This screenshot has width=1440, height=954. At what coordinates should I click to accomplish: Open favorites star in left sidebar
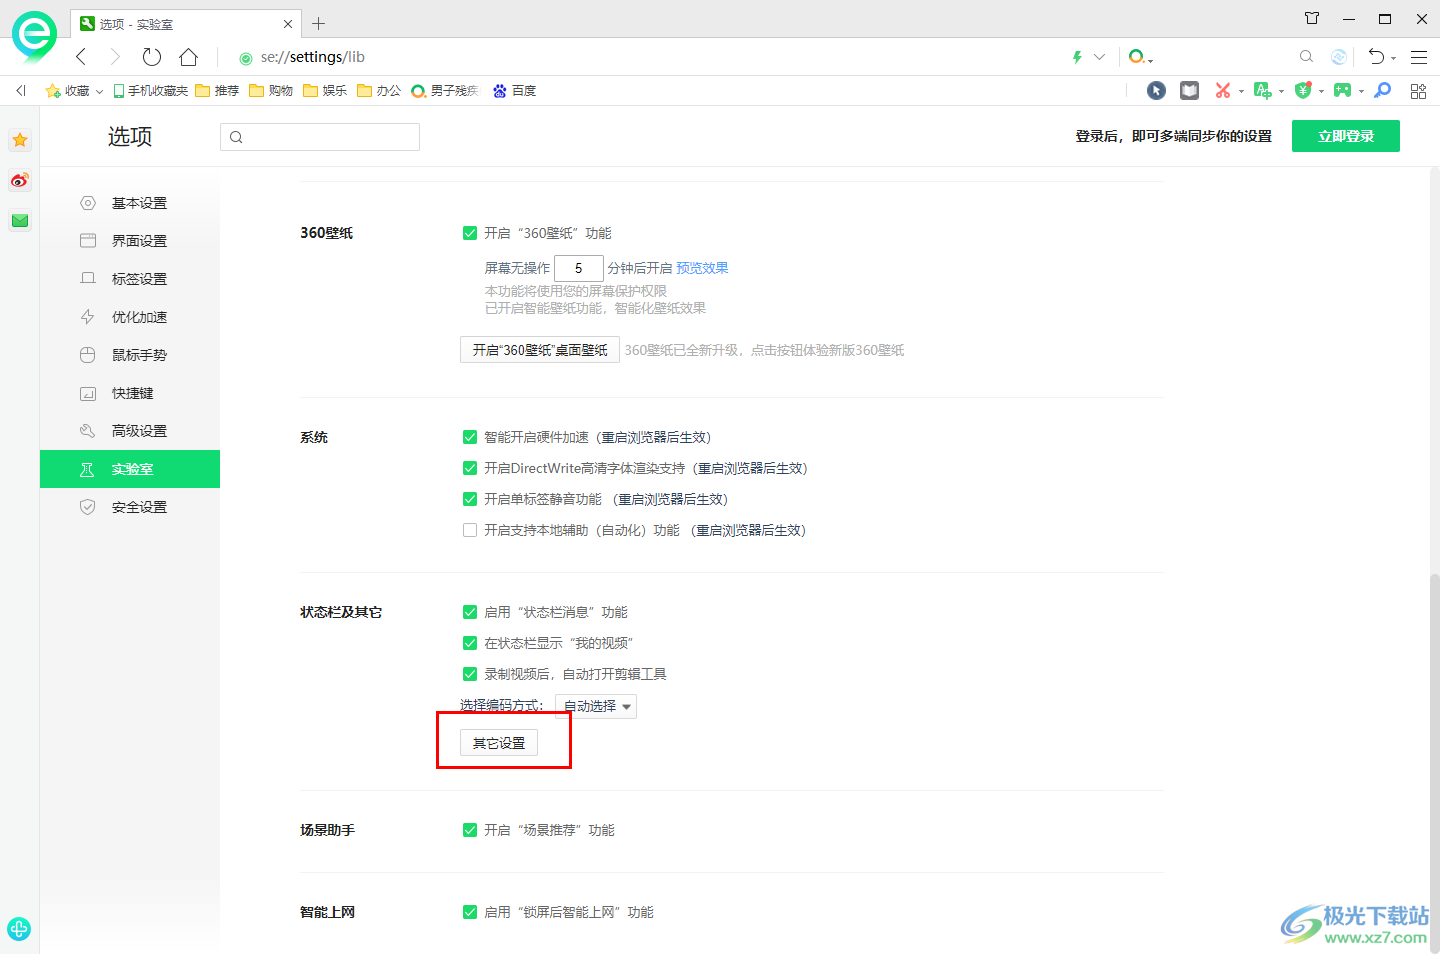click(20, 140)
